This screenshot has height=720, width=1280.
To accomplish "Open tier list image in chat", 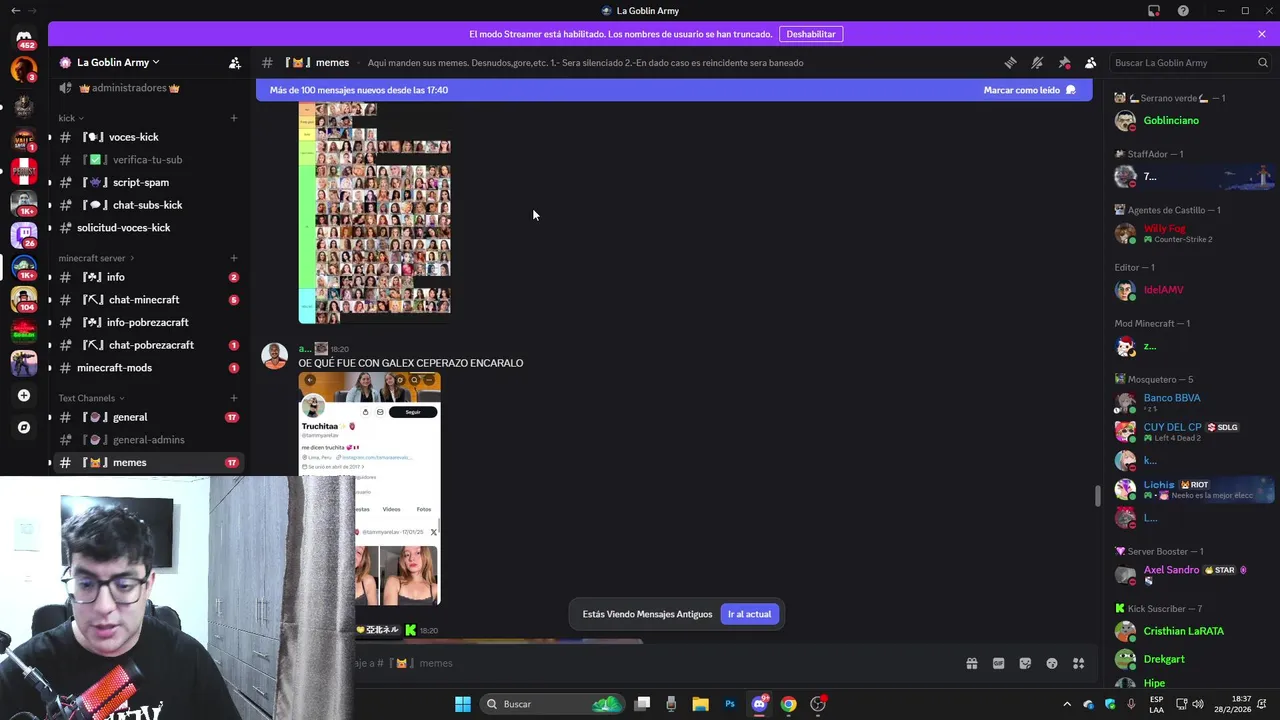I will pyautogui.click(x=375, y=212).
